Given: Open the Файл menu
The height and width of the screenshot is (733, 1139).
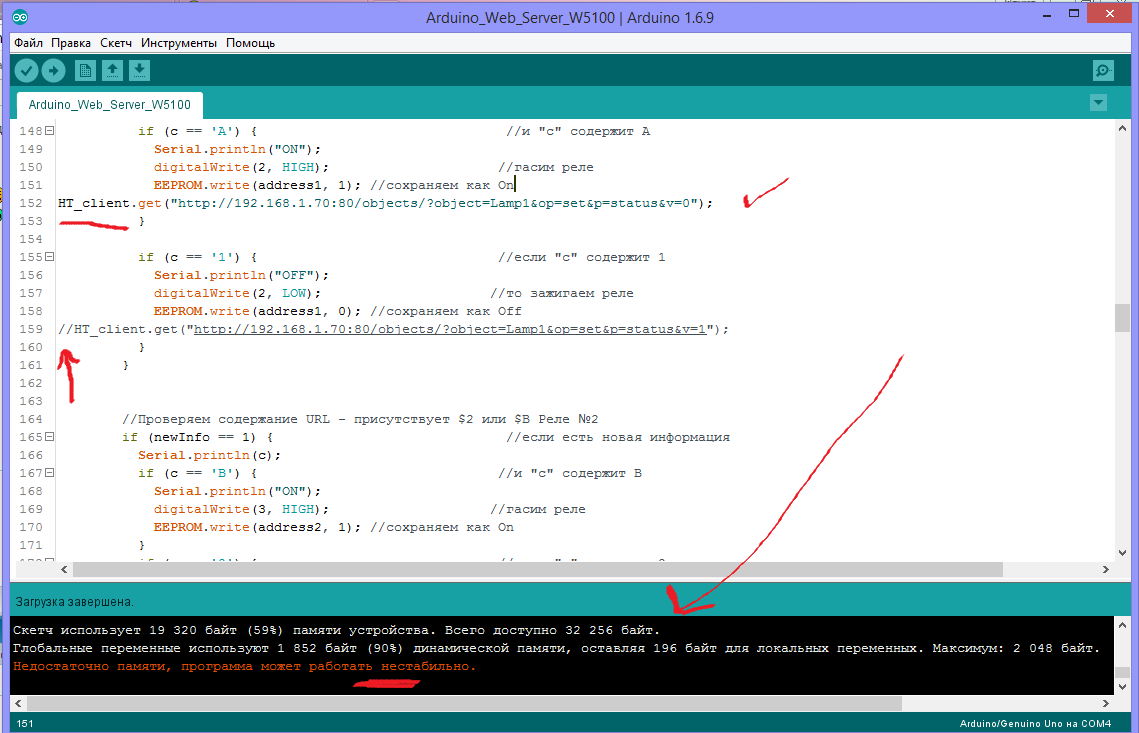Looking at the screenshot, I should pyautogui.click(x=28, y=43).
